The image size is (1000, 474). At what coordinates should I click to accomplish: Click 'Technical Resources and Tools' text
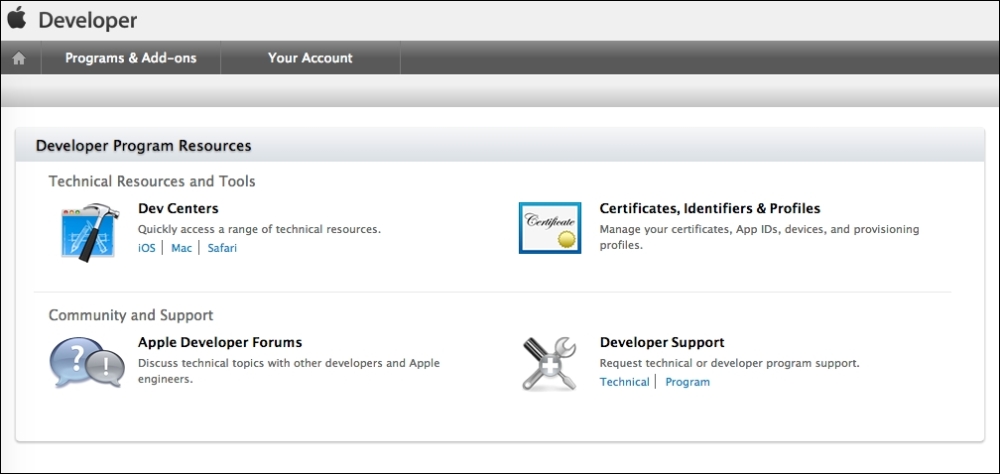(152, 181)
